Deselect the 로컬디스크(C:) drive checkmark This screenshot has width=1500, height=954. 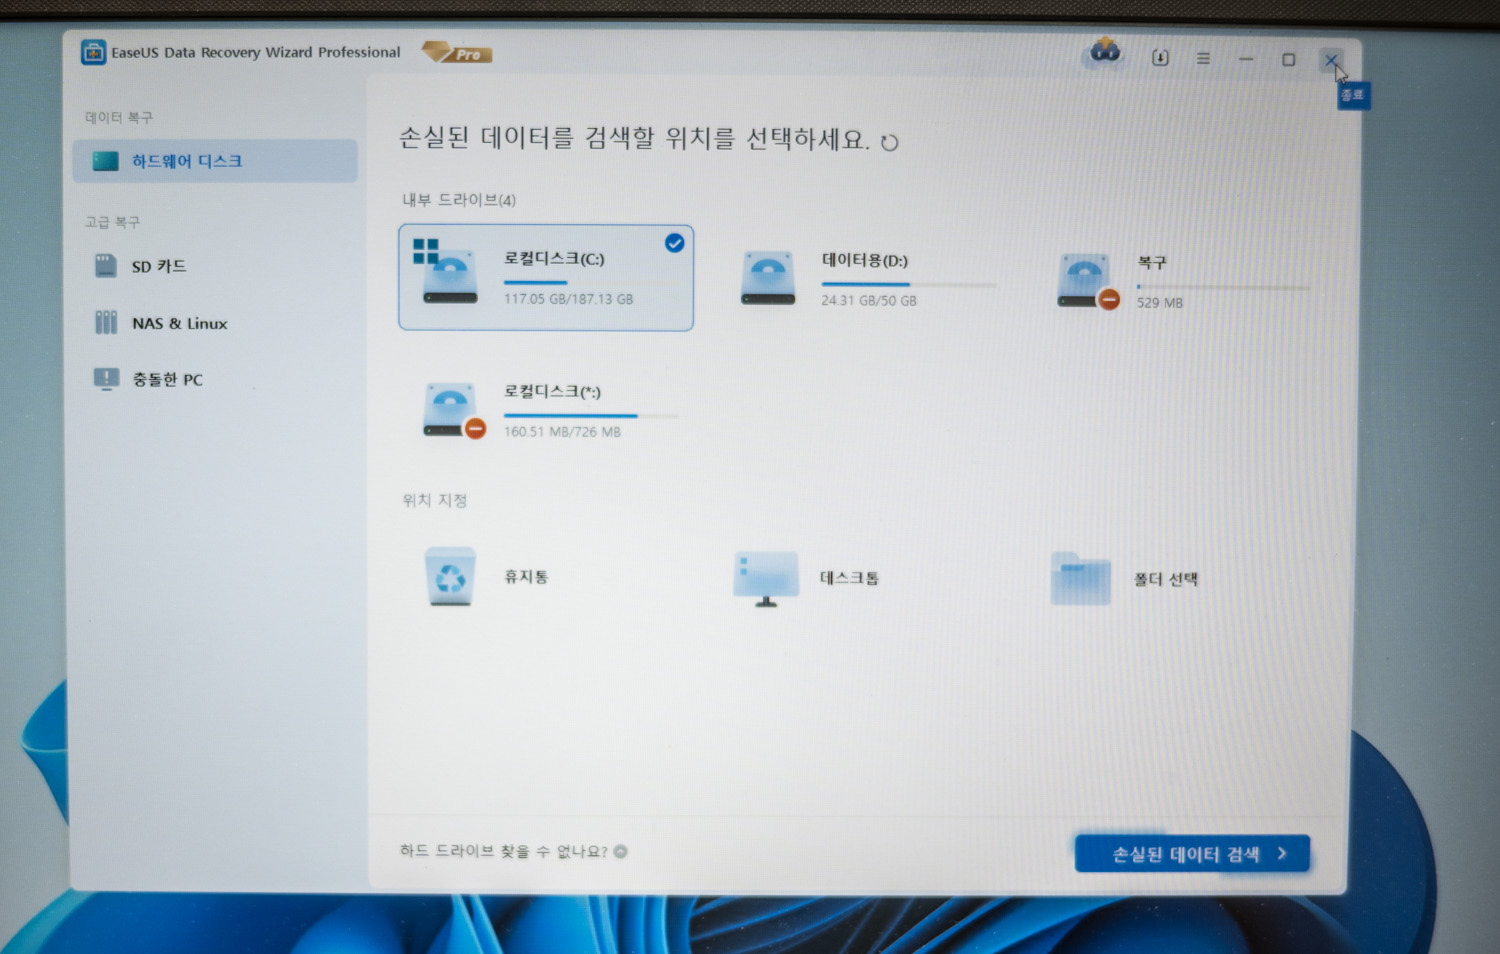[675, 242]
